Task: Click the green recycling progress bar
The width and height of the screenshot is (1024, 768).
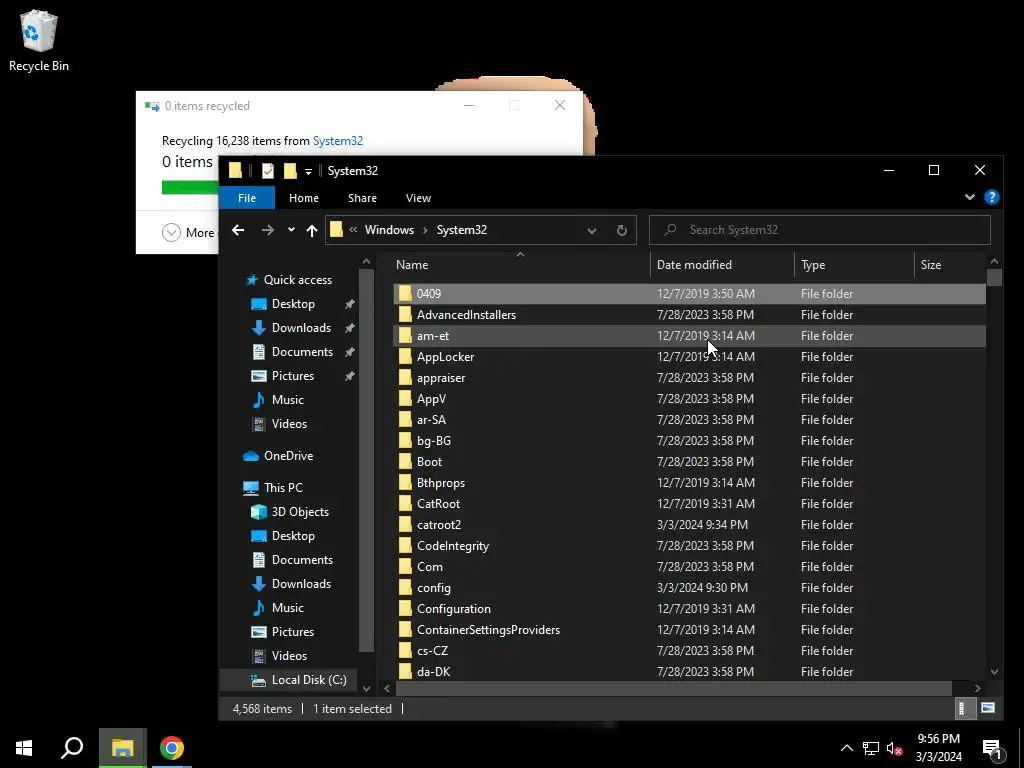Action: (x=190, y=187)
